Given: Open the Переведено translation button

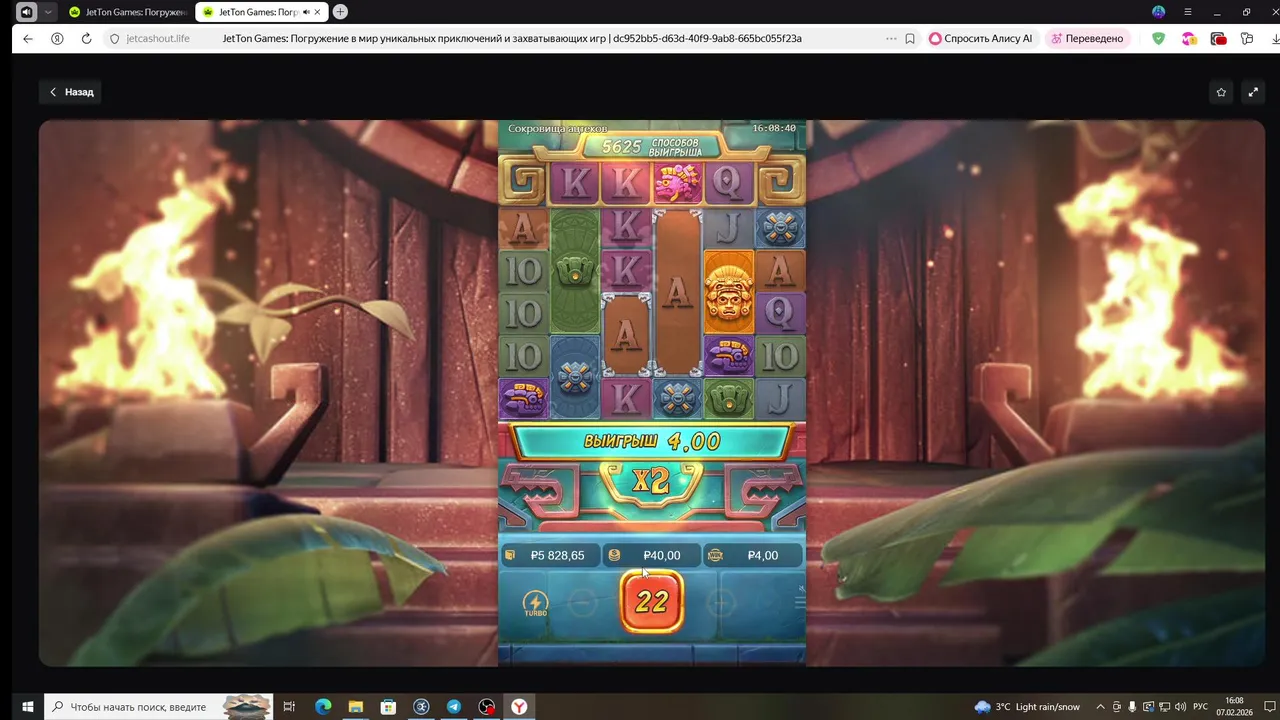Looking at the screenshot, I should click(1087, 39).
